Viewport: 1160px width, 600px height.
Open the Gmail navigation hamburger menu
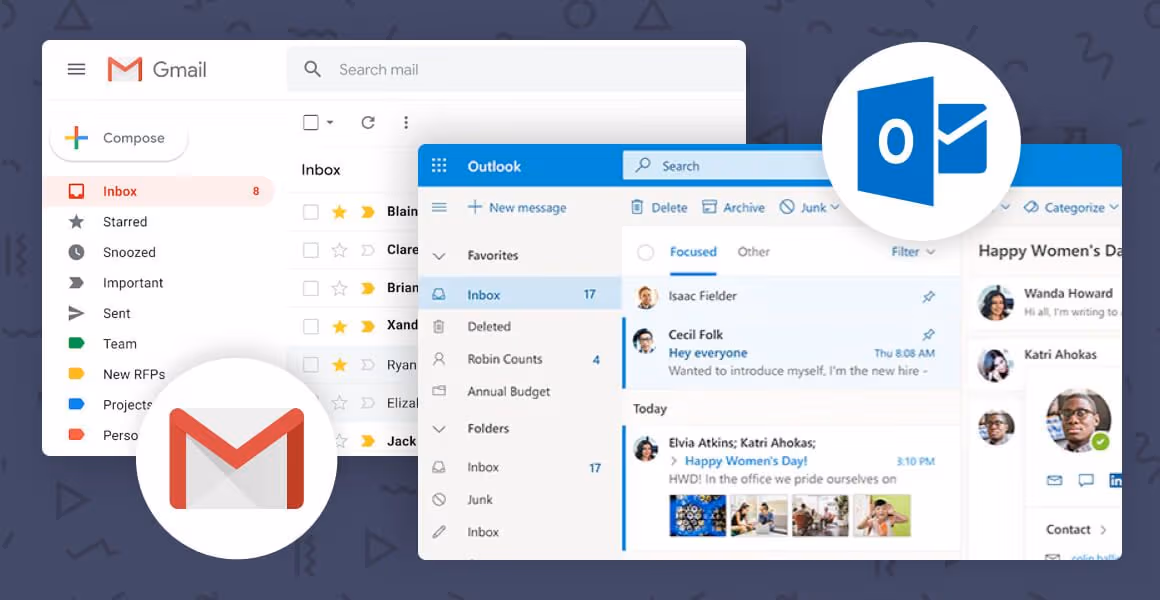[x=76, y=69]
